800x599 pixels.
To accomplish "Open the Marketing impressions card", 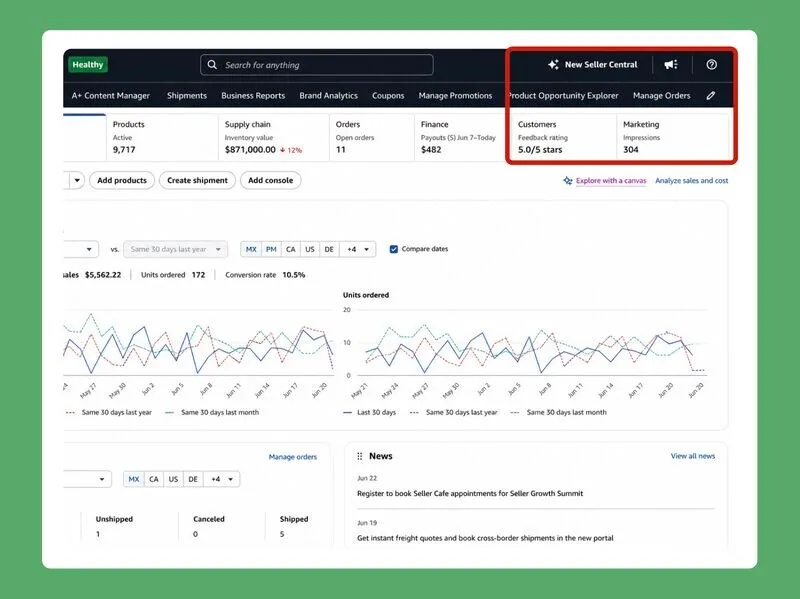I will pos(673,137).
